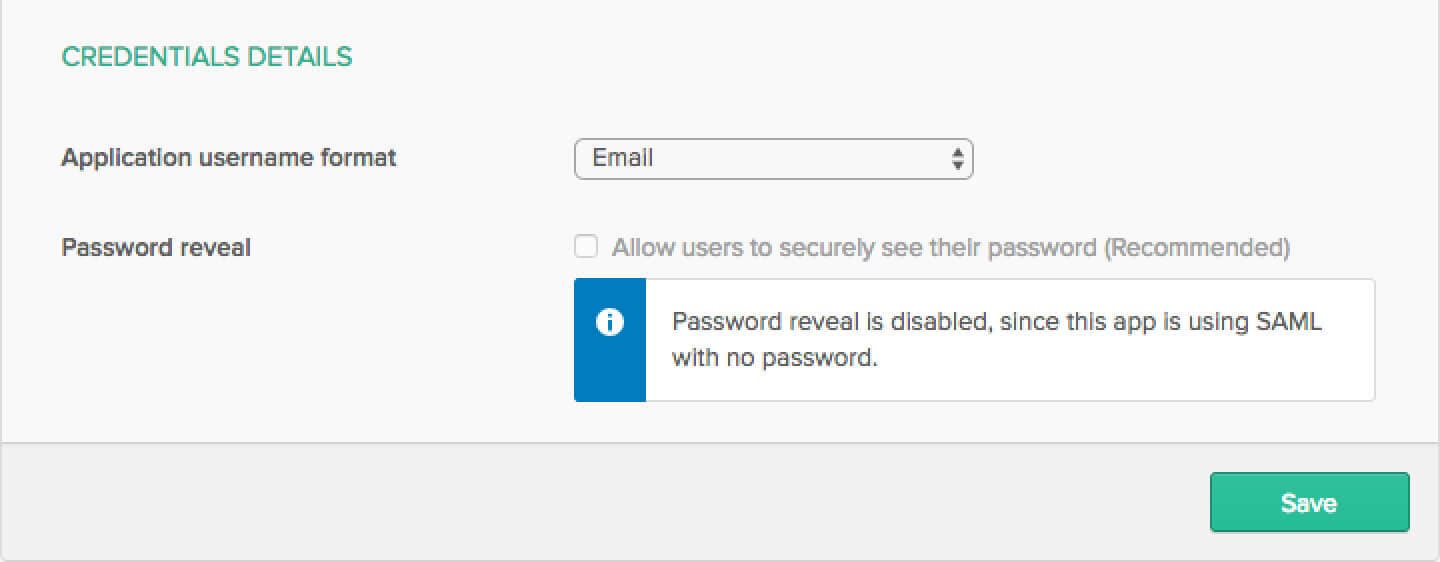Viewport: 1440px width, 562px height.
Task: Click the "Application username format" label
Action: coord(229,158)
